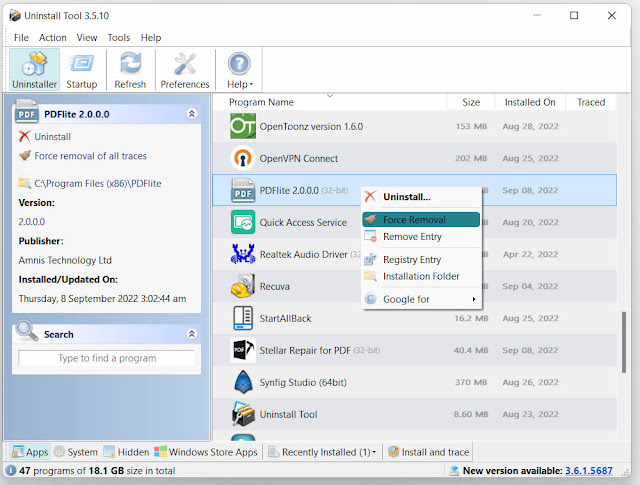
Task: Open the C:\Program Files (x86)\PDFlite folder link
Action: pos(98,183)
